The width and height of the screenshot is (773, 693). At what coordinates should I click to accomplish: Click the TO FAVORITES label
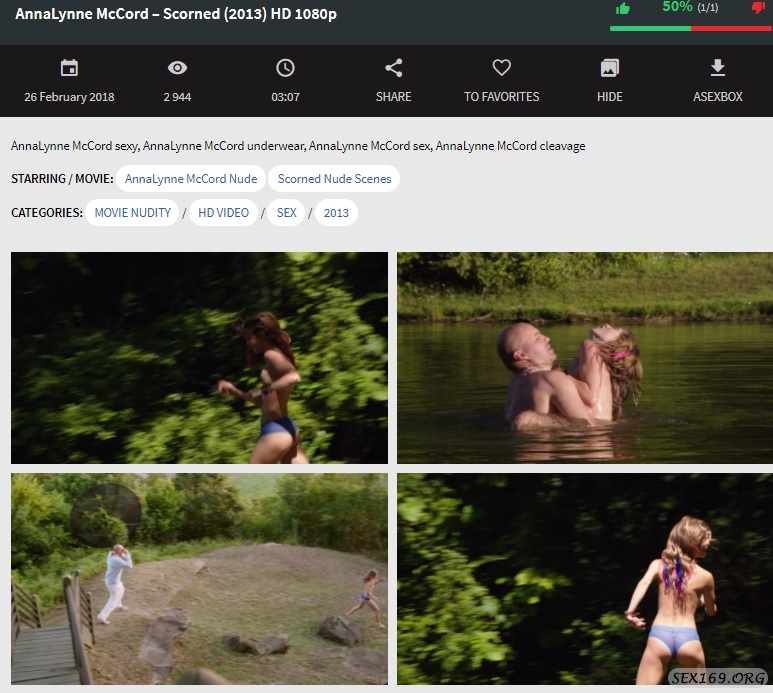point(501,97)
